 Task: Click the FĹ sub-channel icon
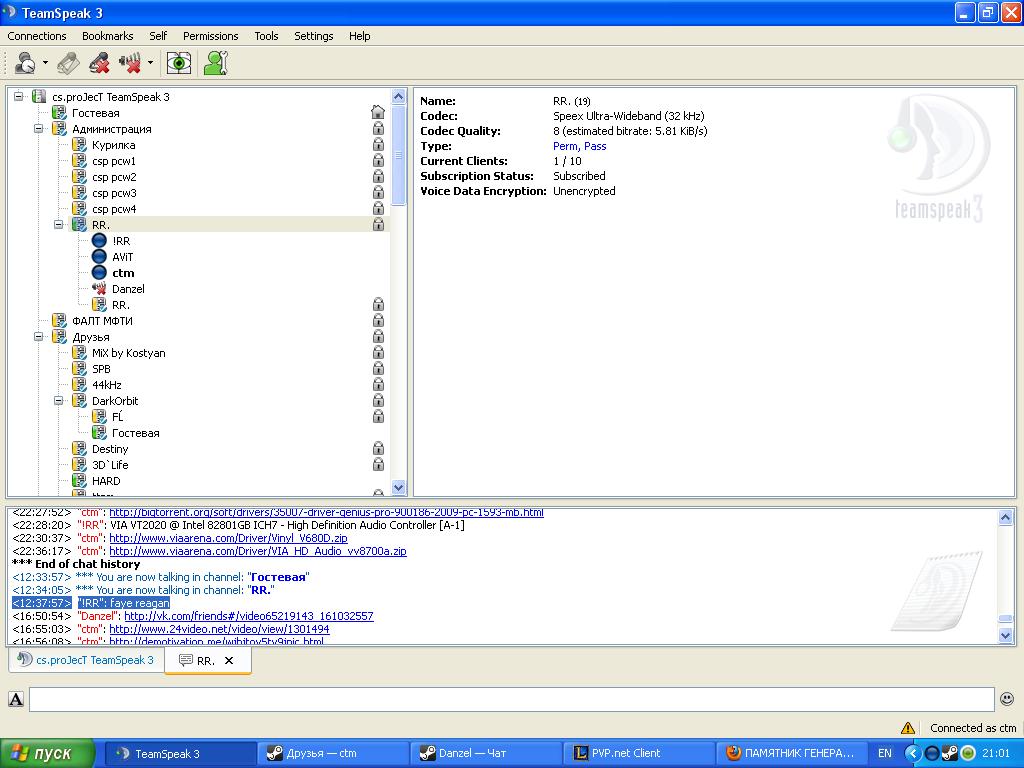click(99, 417)
